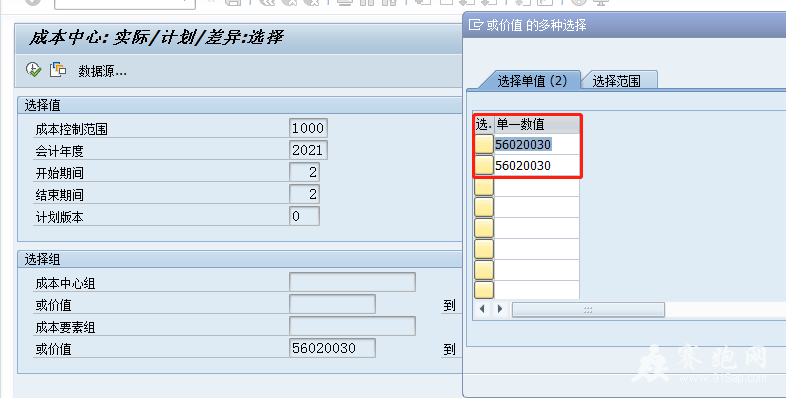Click the 成本要素组 label

coord(65,328)
